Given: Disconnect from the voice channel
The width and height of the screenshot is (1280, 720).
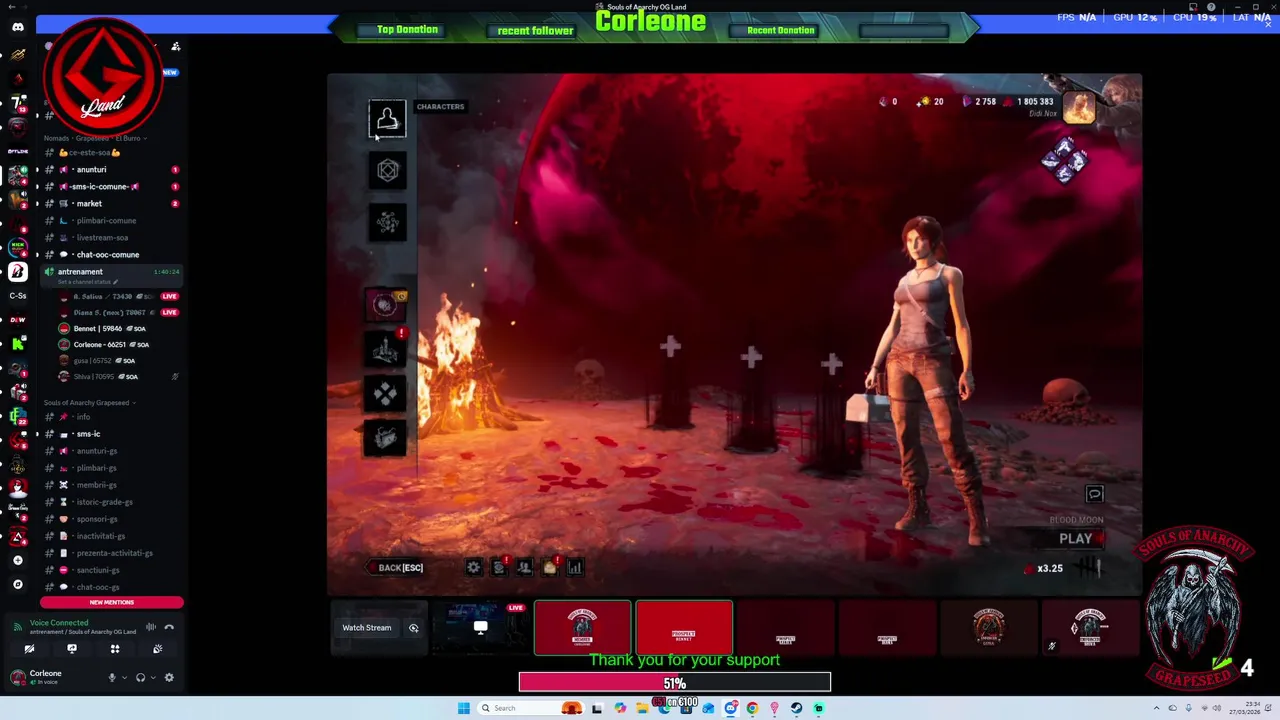Looking at the screenshot, I should click(x=169, y=627).
